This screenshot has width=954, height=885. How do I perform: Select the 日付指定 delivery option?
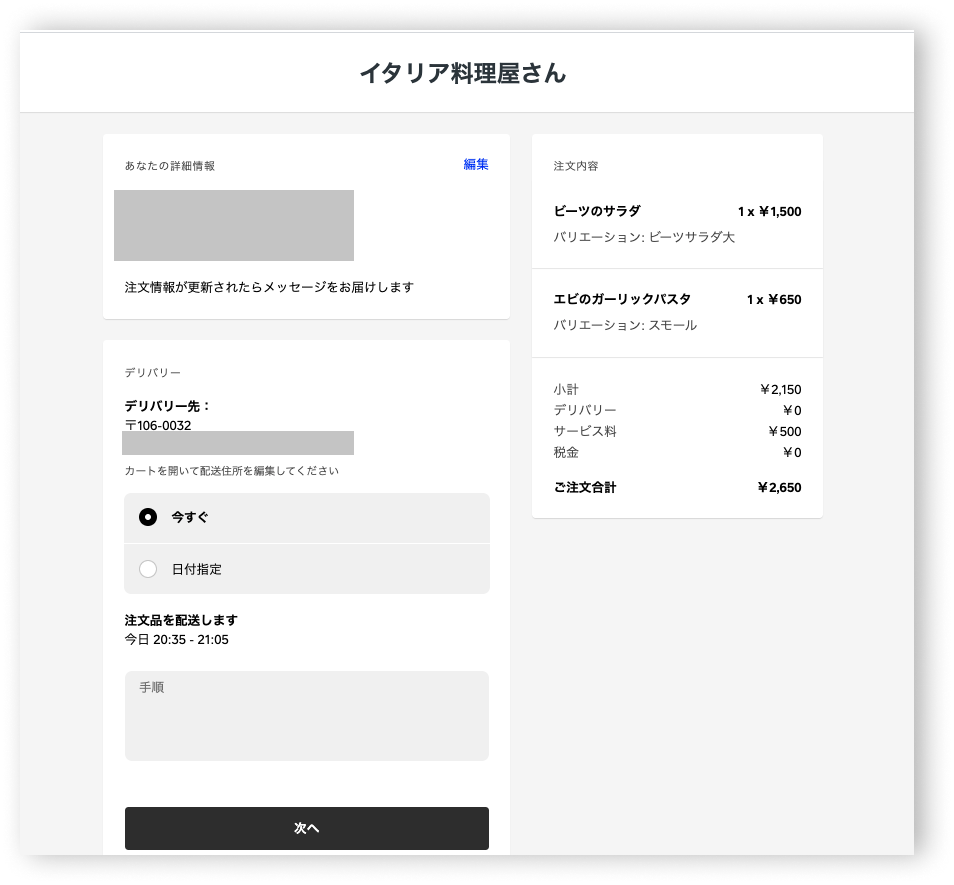pyautogui.click(x=307, y=569)
